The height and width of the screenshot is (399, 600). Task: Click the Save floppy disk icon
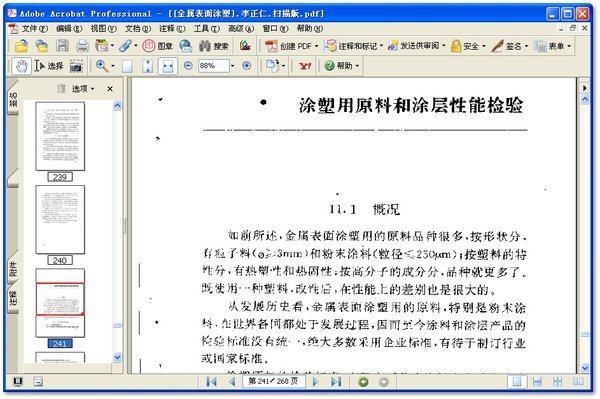click(62, 46)
